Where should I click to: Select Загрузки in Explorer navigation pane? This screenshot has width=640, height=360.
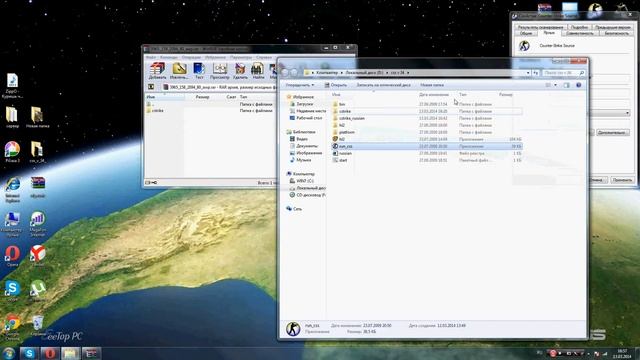(301, 104)
